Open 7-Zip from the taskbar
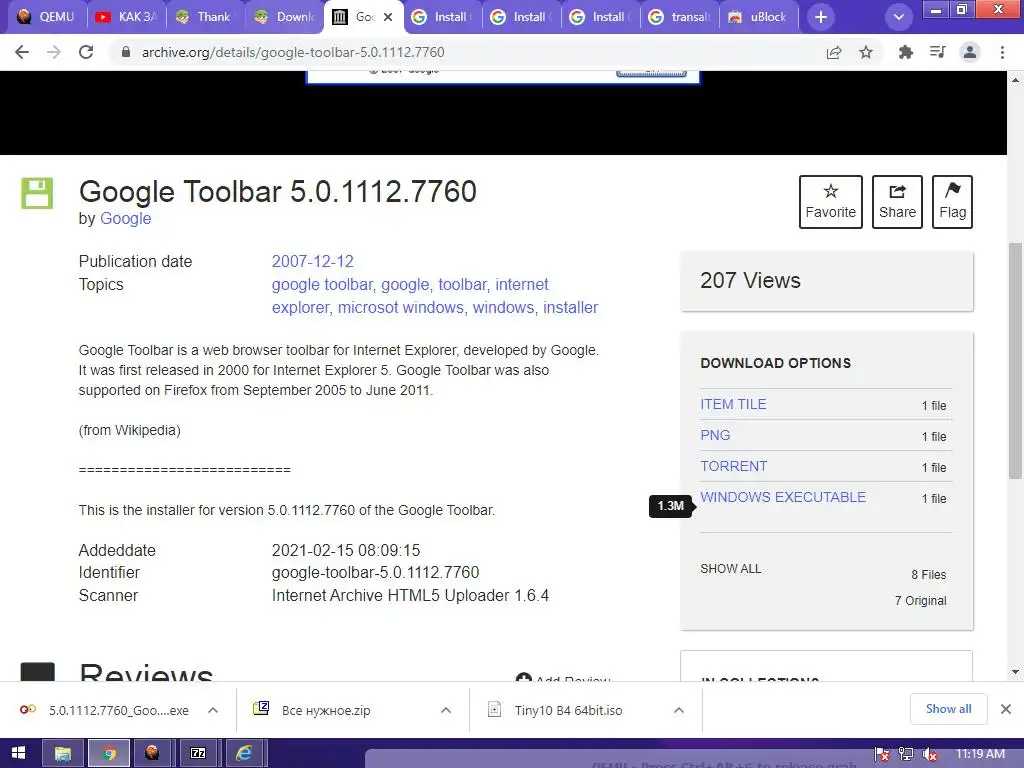This screenshot has width=1024, height=768. 198,754
